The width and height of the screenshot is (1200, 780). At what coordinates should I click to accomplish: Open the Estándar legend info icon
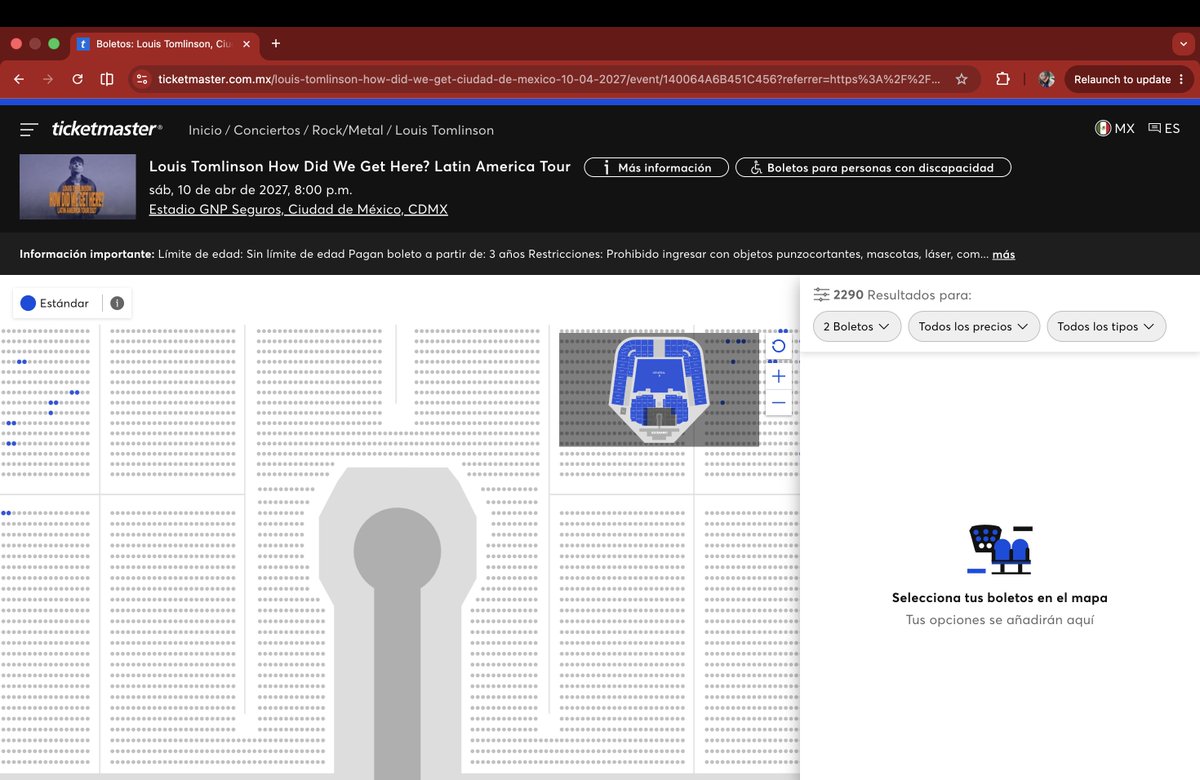point(117,303)
